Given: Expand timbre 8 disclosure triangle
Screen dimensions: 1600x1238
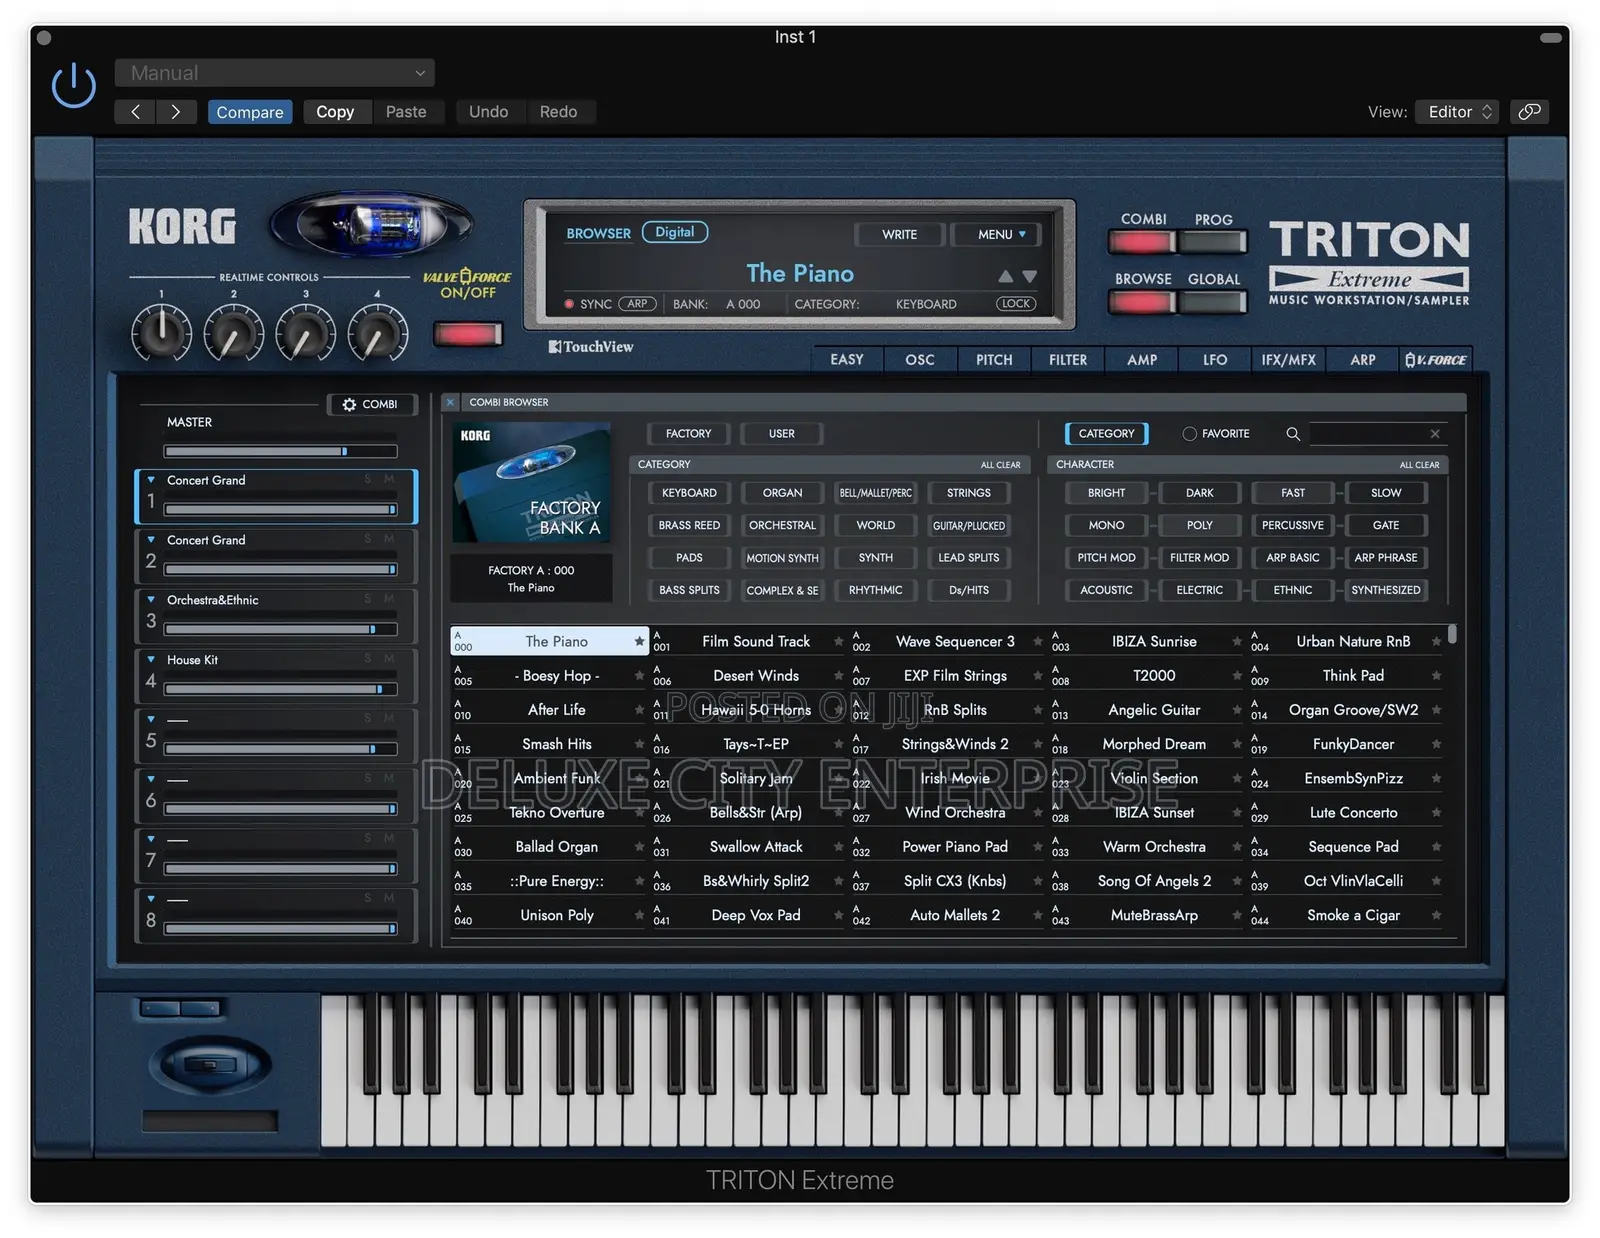Looking at the screenshot, I should coord(151,900).
